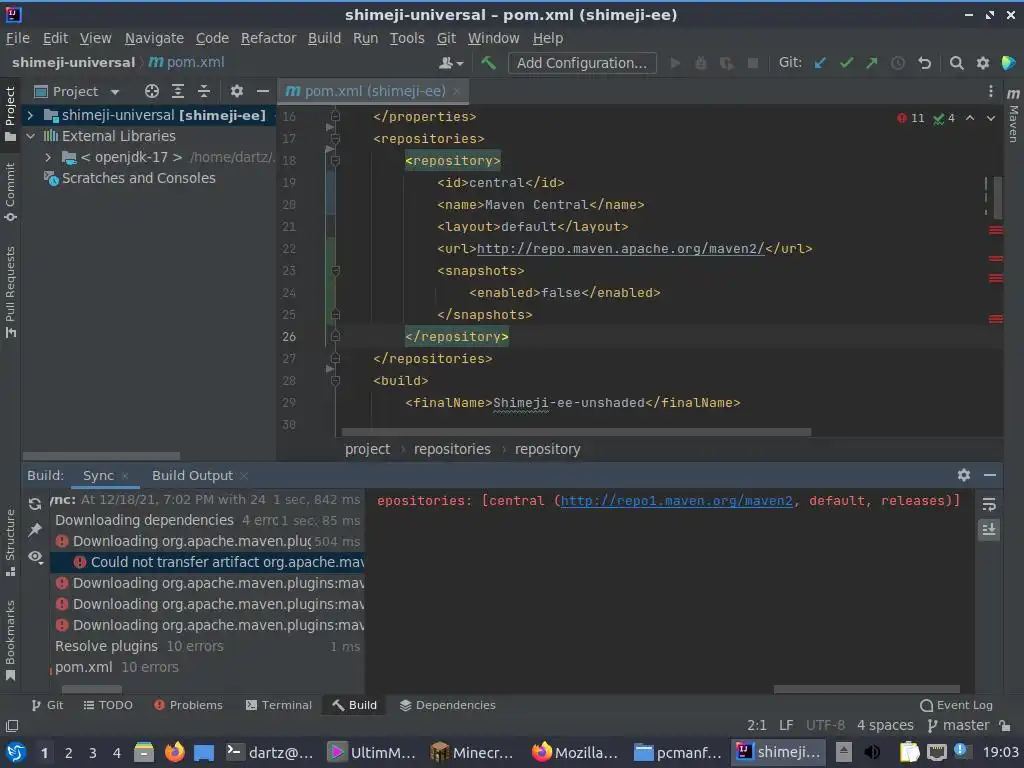Image resolution: width=1024 pixels, height=768 pixels.
Task: Click the Reload Maven sync icon
Action: [35, 504]
